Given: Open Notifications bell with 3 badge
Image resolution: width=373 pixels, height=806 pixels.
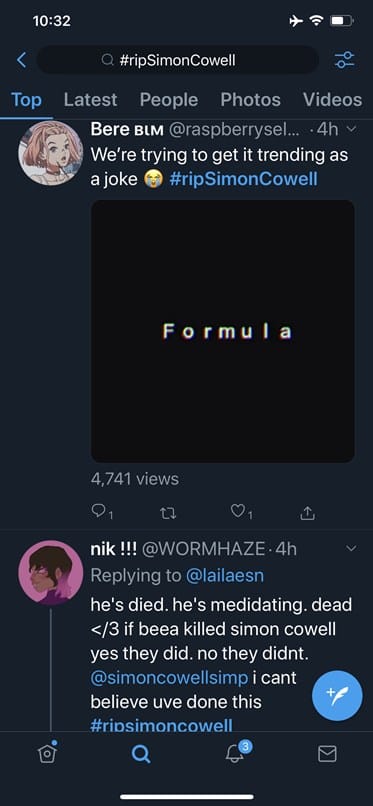Looking at the screenshot, I should pyautogui.click(x=237, y=752).
